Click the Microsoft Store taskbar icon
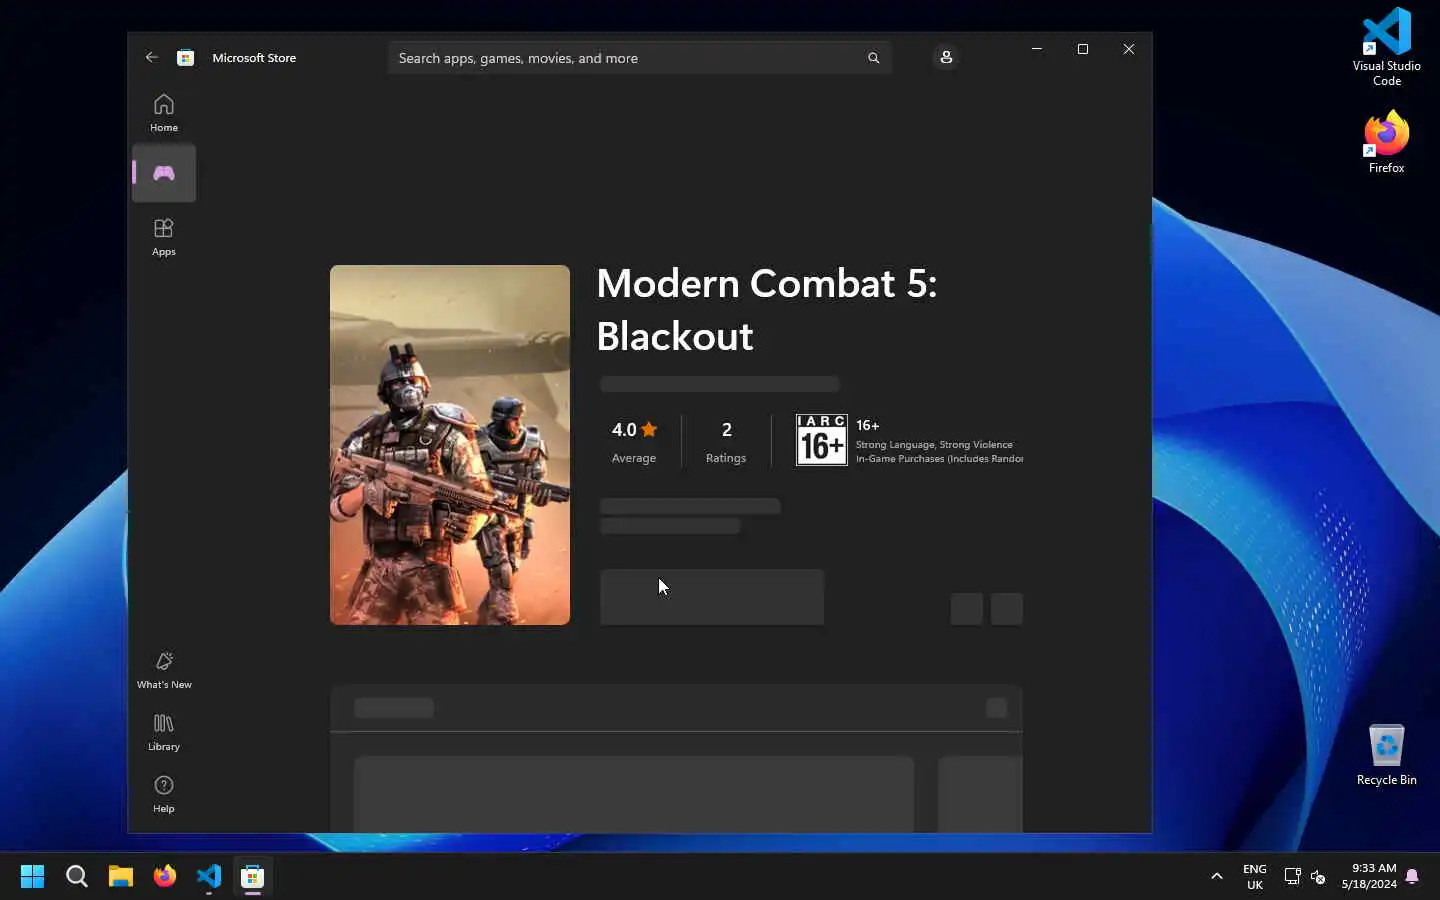The image size is (1440, 900). point(252,876)
